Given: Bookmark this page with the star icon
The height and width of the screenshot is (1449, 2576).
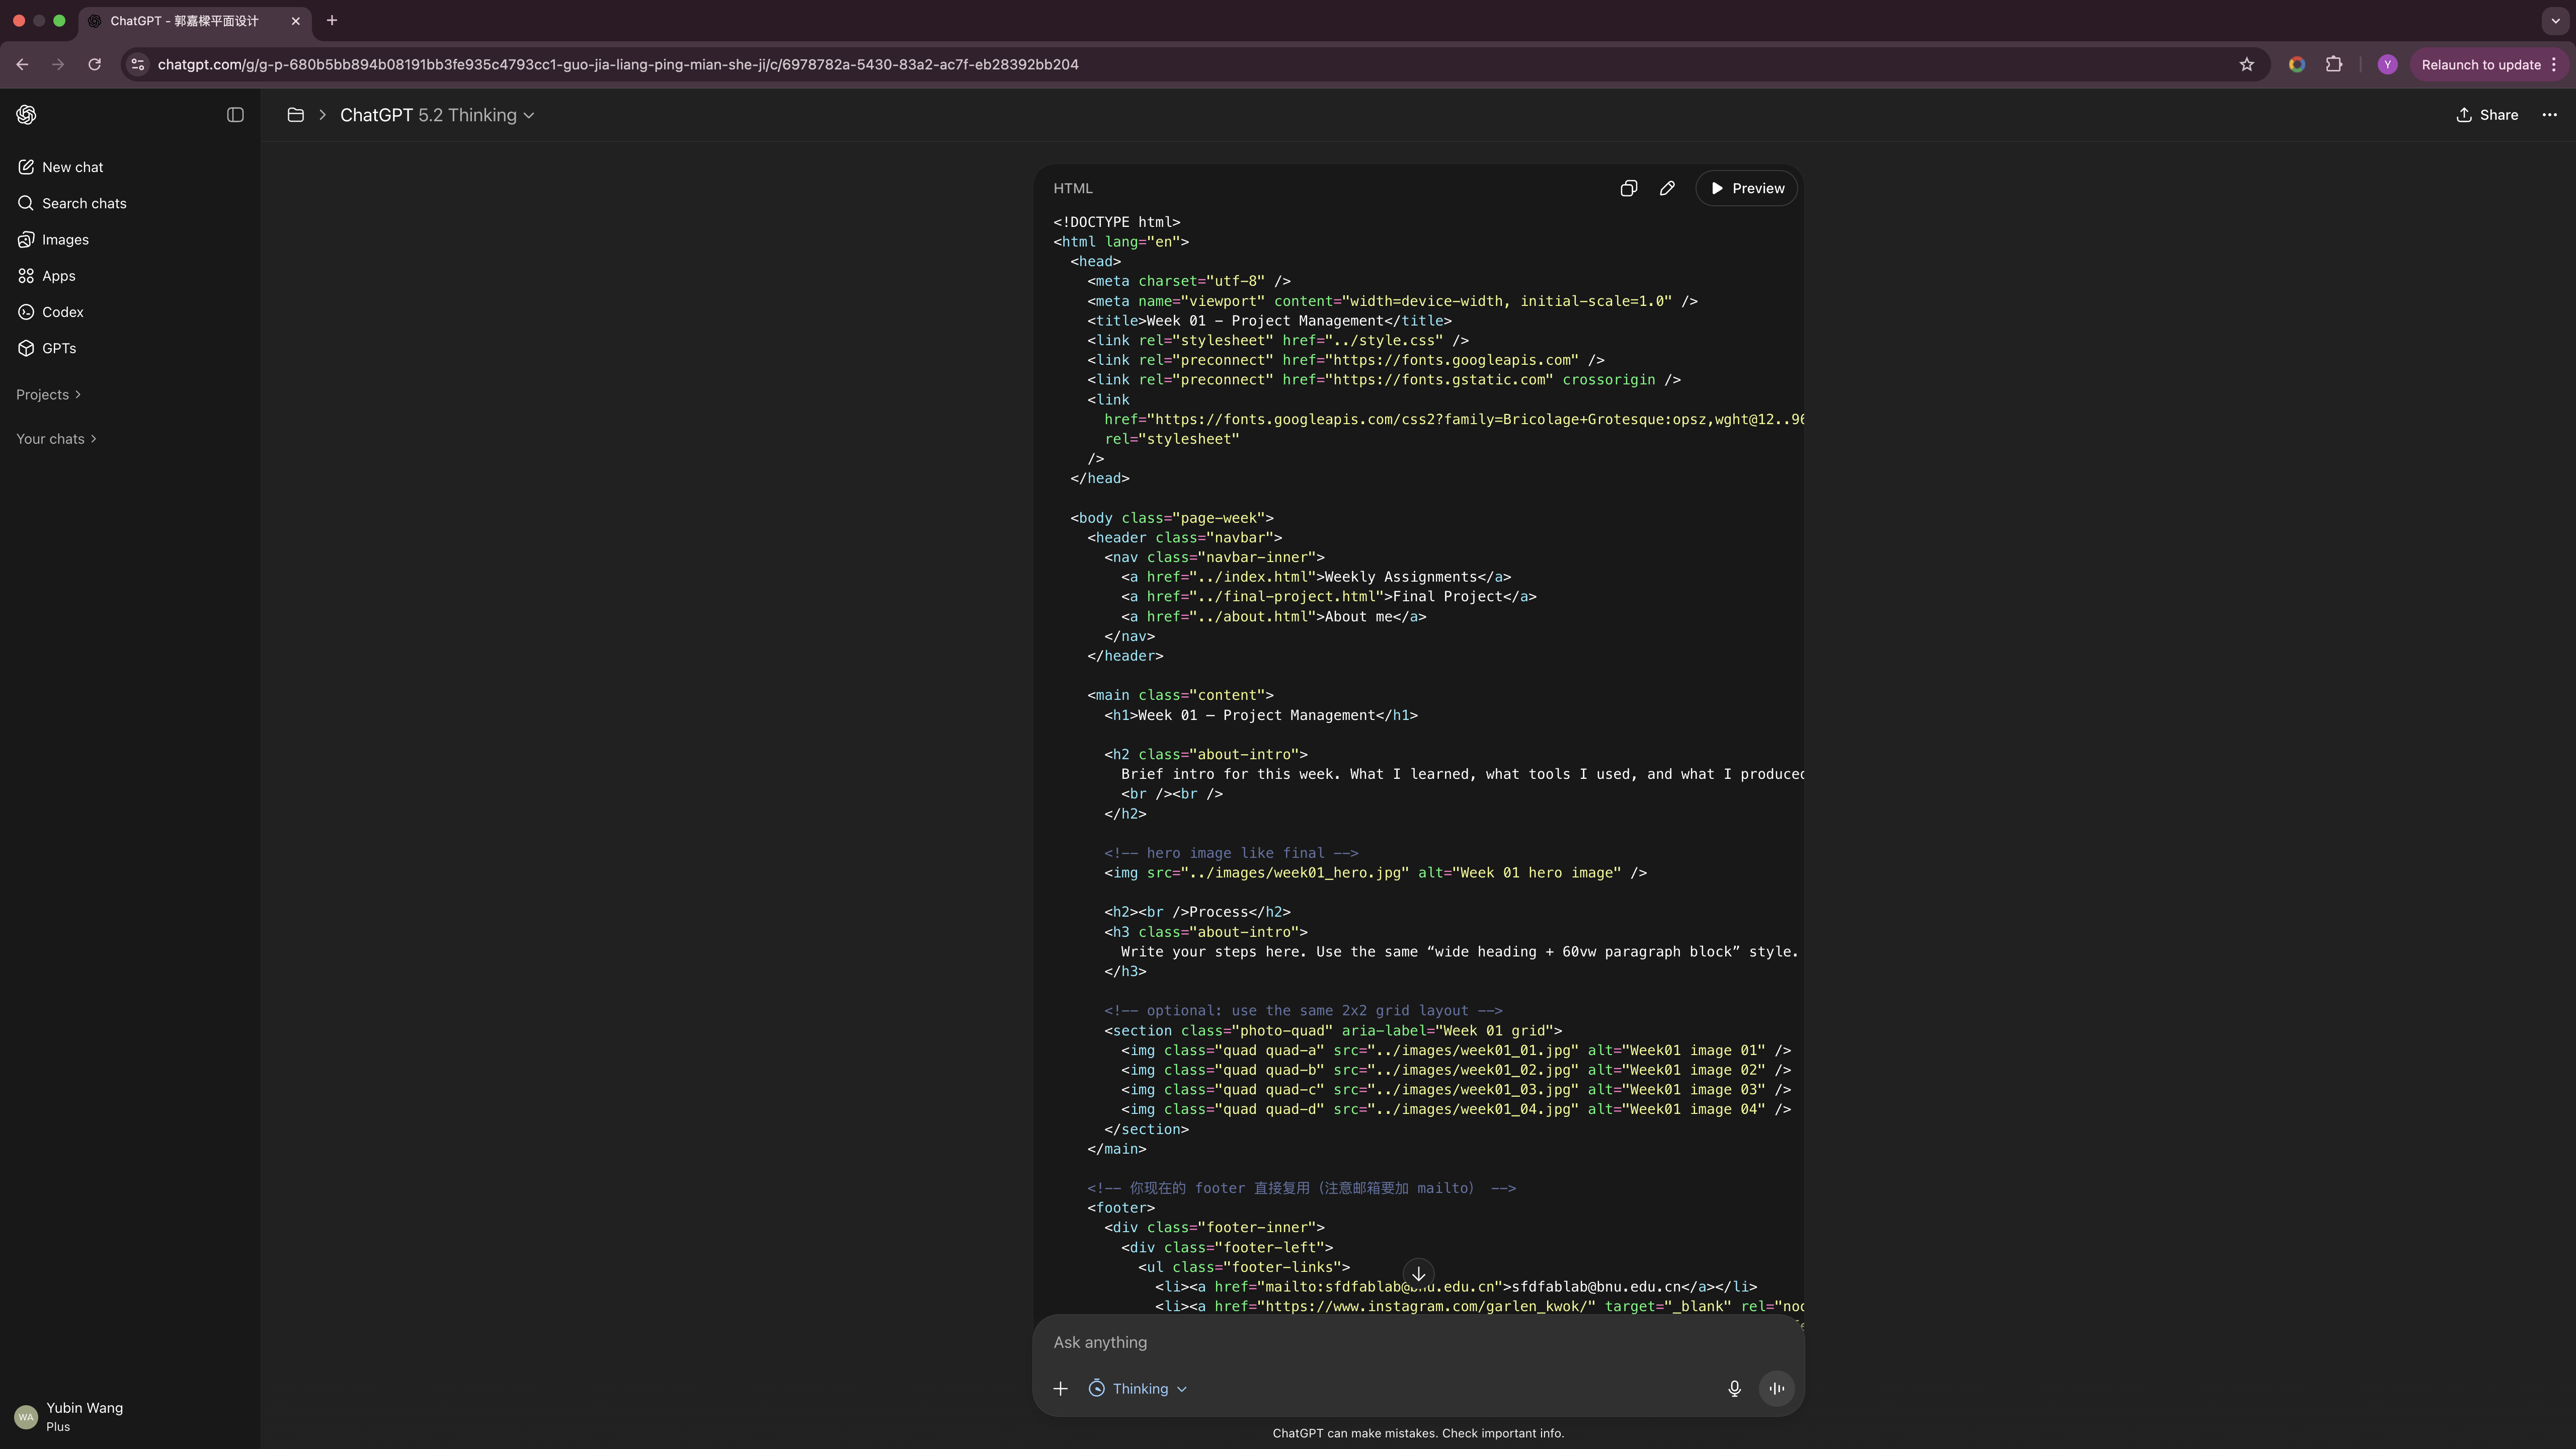Looking at the screenshot, I should pyautogui.click(x=2246, y=64).
